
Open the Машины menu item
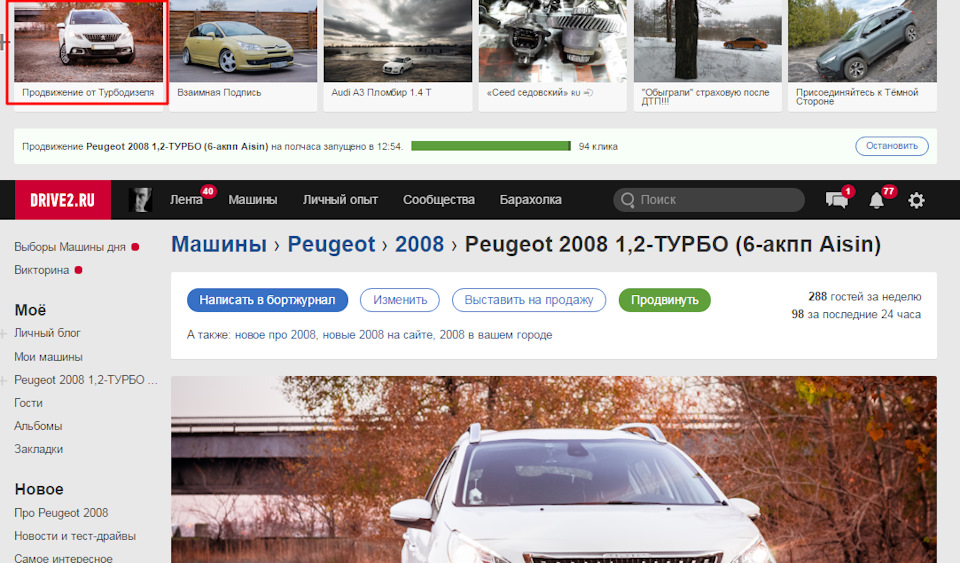pyautogui.click(x=253, y=199)
